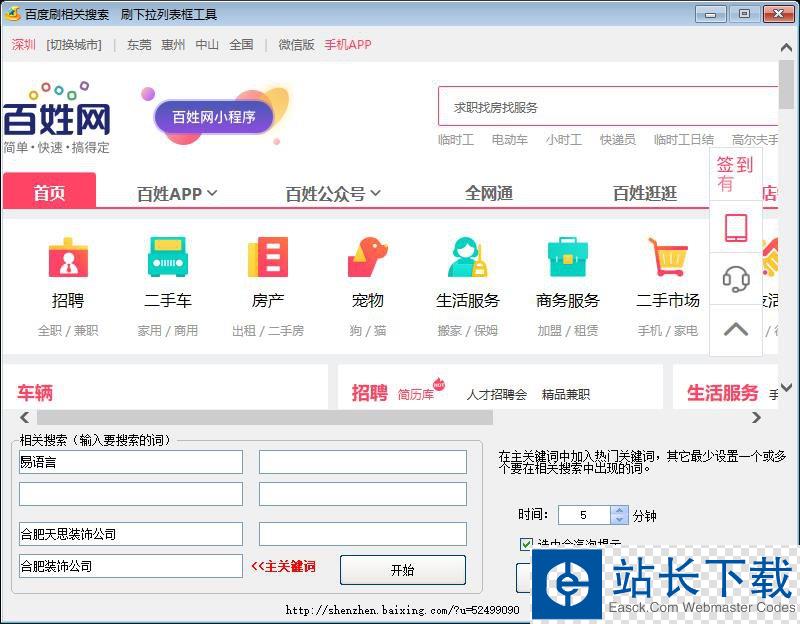This screenshot has height=624, width=800.
Task: Open the 全网通 nav tab
Action: (488, 194)
